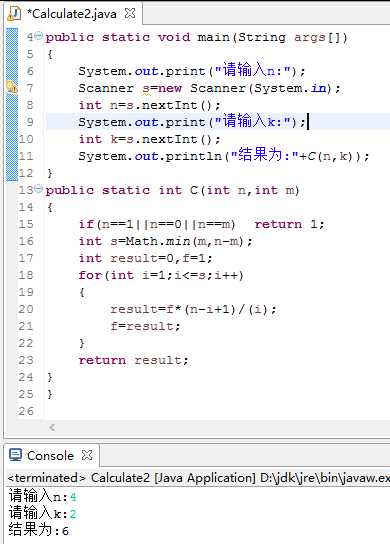Click console output '请输入n:4'
This screenshot has width=390, height=544.
(42, 496)
